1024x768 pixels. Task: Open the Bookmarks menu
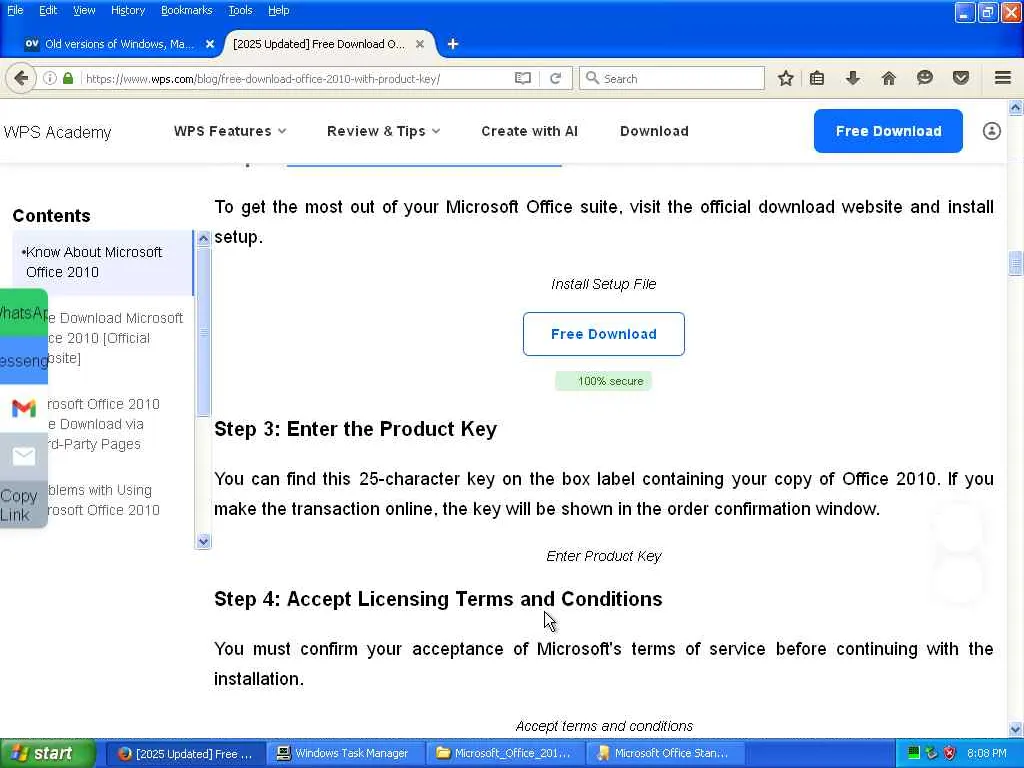[187, 10]
